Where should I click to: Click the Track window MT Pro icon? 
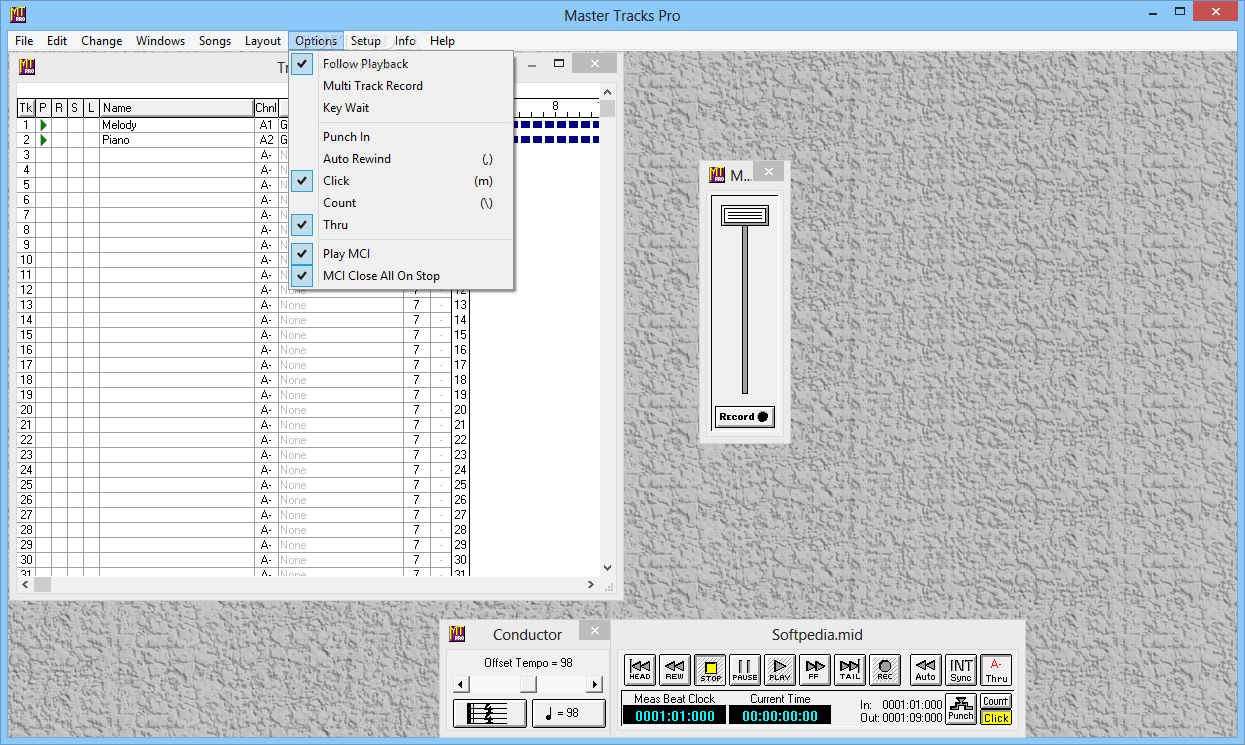27,67
